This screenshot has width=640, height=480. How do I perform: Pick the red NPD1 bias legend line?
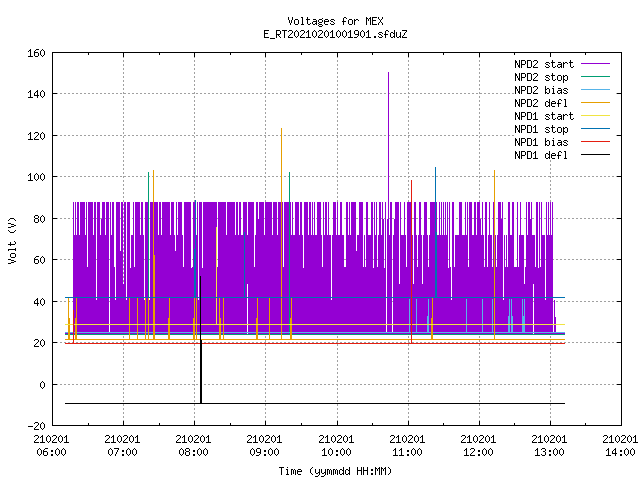pos(595,142)
